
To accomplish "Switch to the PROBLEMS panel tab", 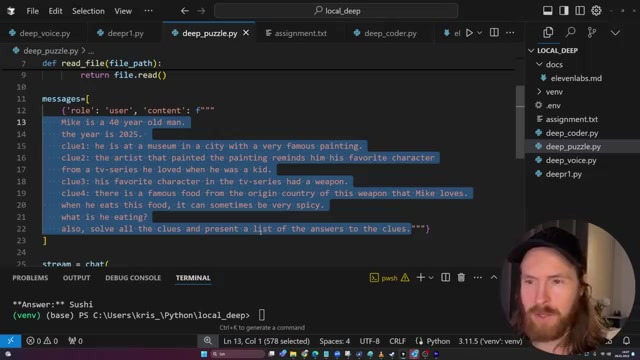I will tap(30, 278).
